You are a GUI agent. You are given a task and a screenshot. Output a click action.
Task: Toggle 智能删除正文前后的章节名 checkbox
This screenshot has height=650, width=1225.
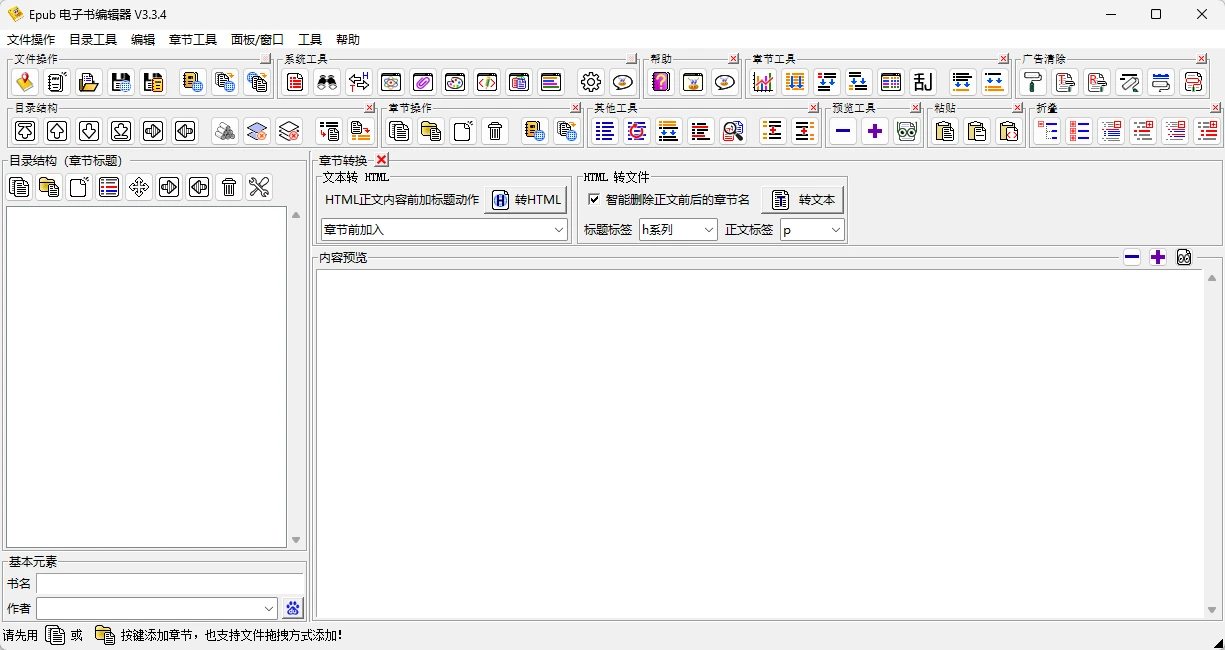click(594, 200)
